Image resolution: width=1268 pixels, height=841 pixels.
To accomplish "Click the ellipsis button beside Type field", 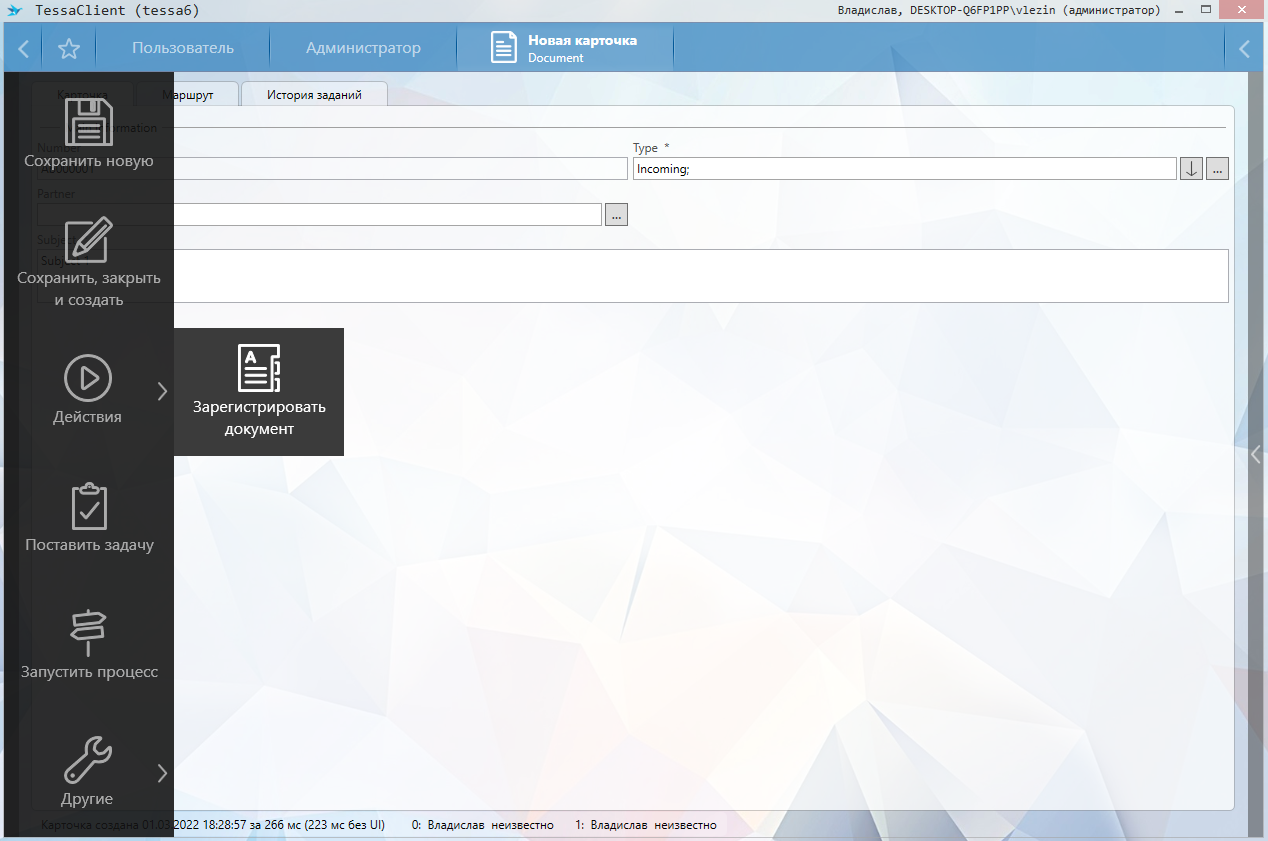I will 1217,169.
